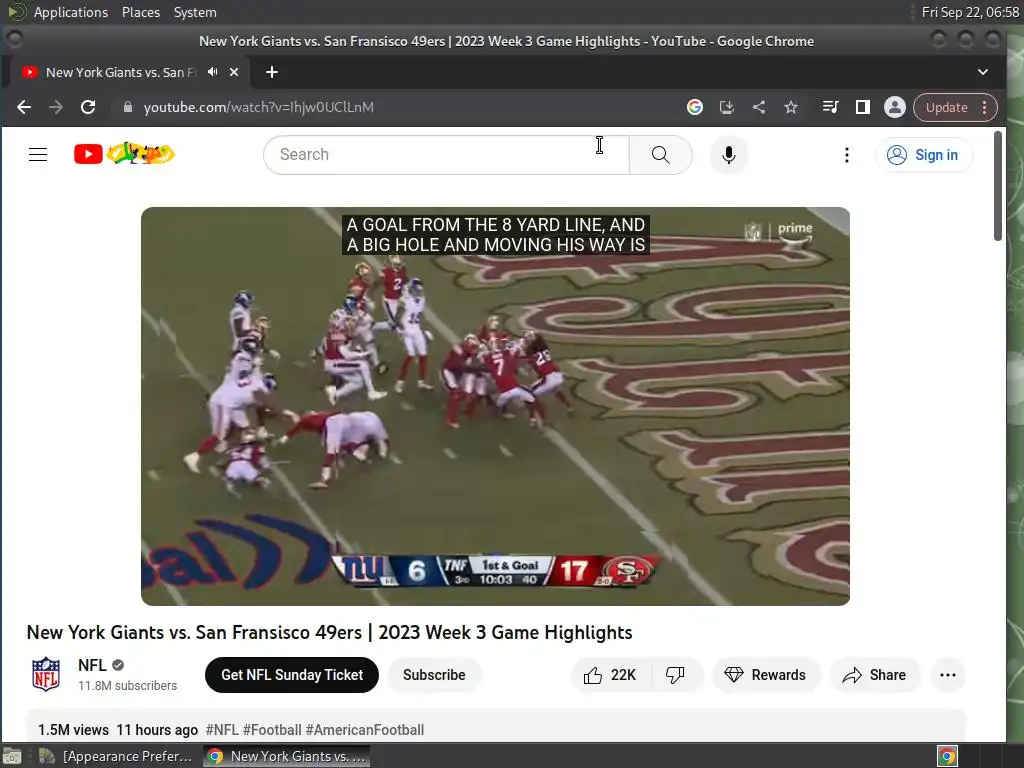The width and height of the screenshot is (1024, 768).
Task: Click the magnifier search button
Action: 660,155
